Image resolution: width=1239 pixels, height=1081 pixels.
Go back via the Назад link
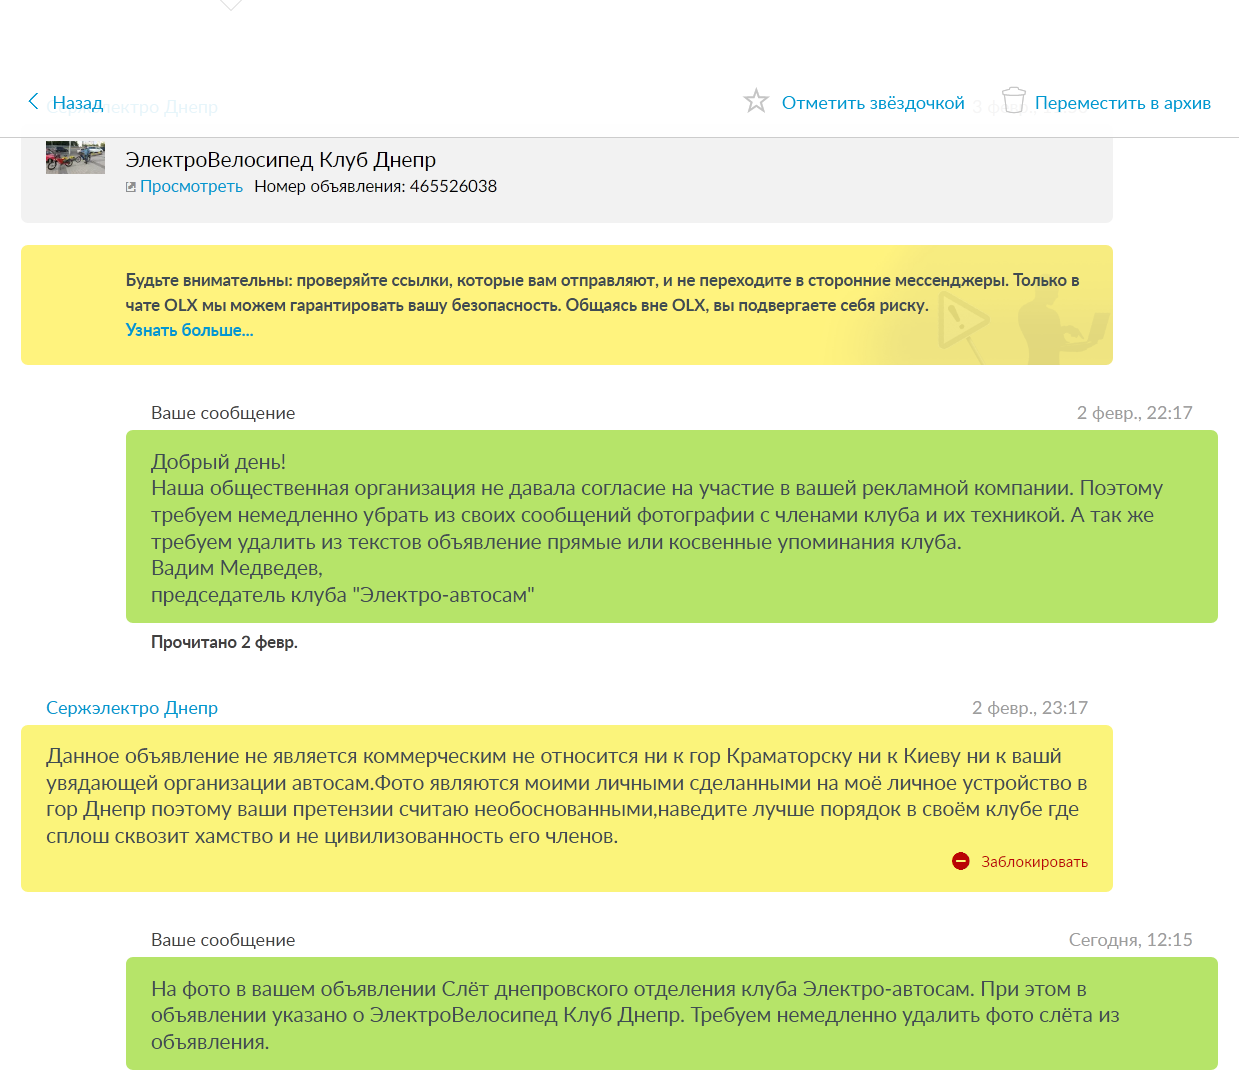pos(77,103)
